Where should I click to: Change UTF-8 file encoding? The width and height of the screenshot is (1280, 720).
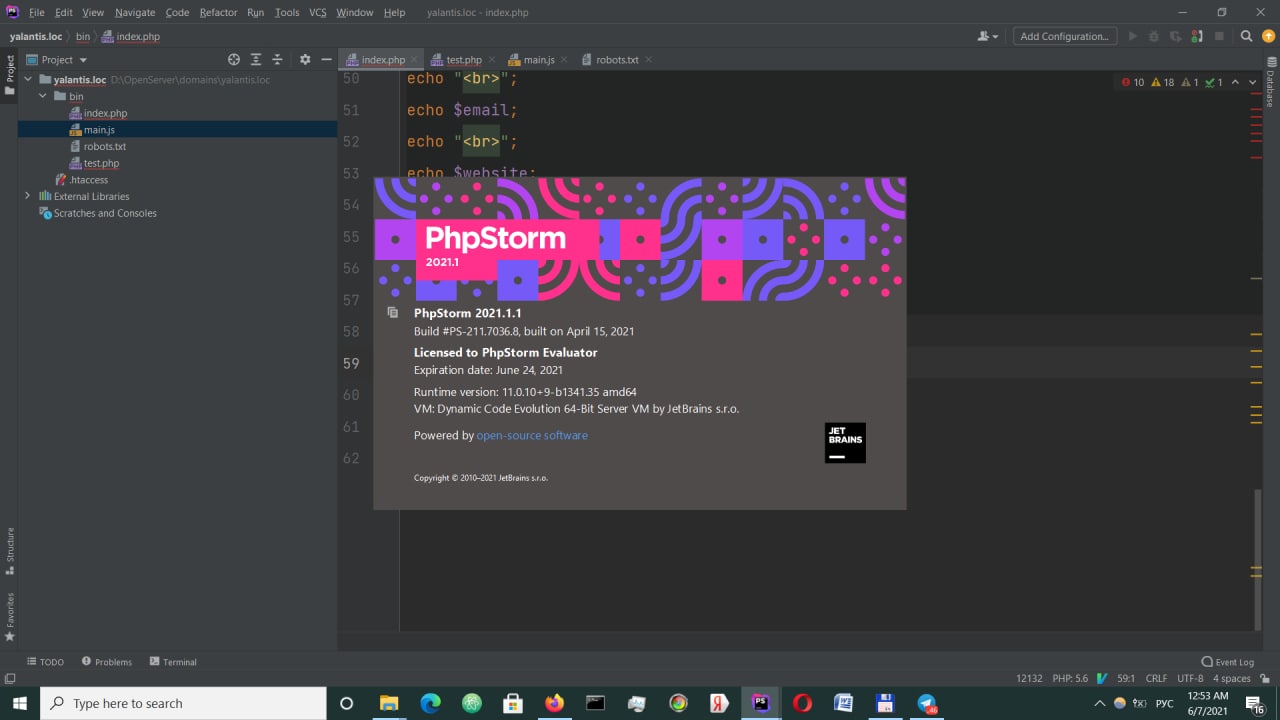tap(1190, 678)
